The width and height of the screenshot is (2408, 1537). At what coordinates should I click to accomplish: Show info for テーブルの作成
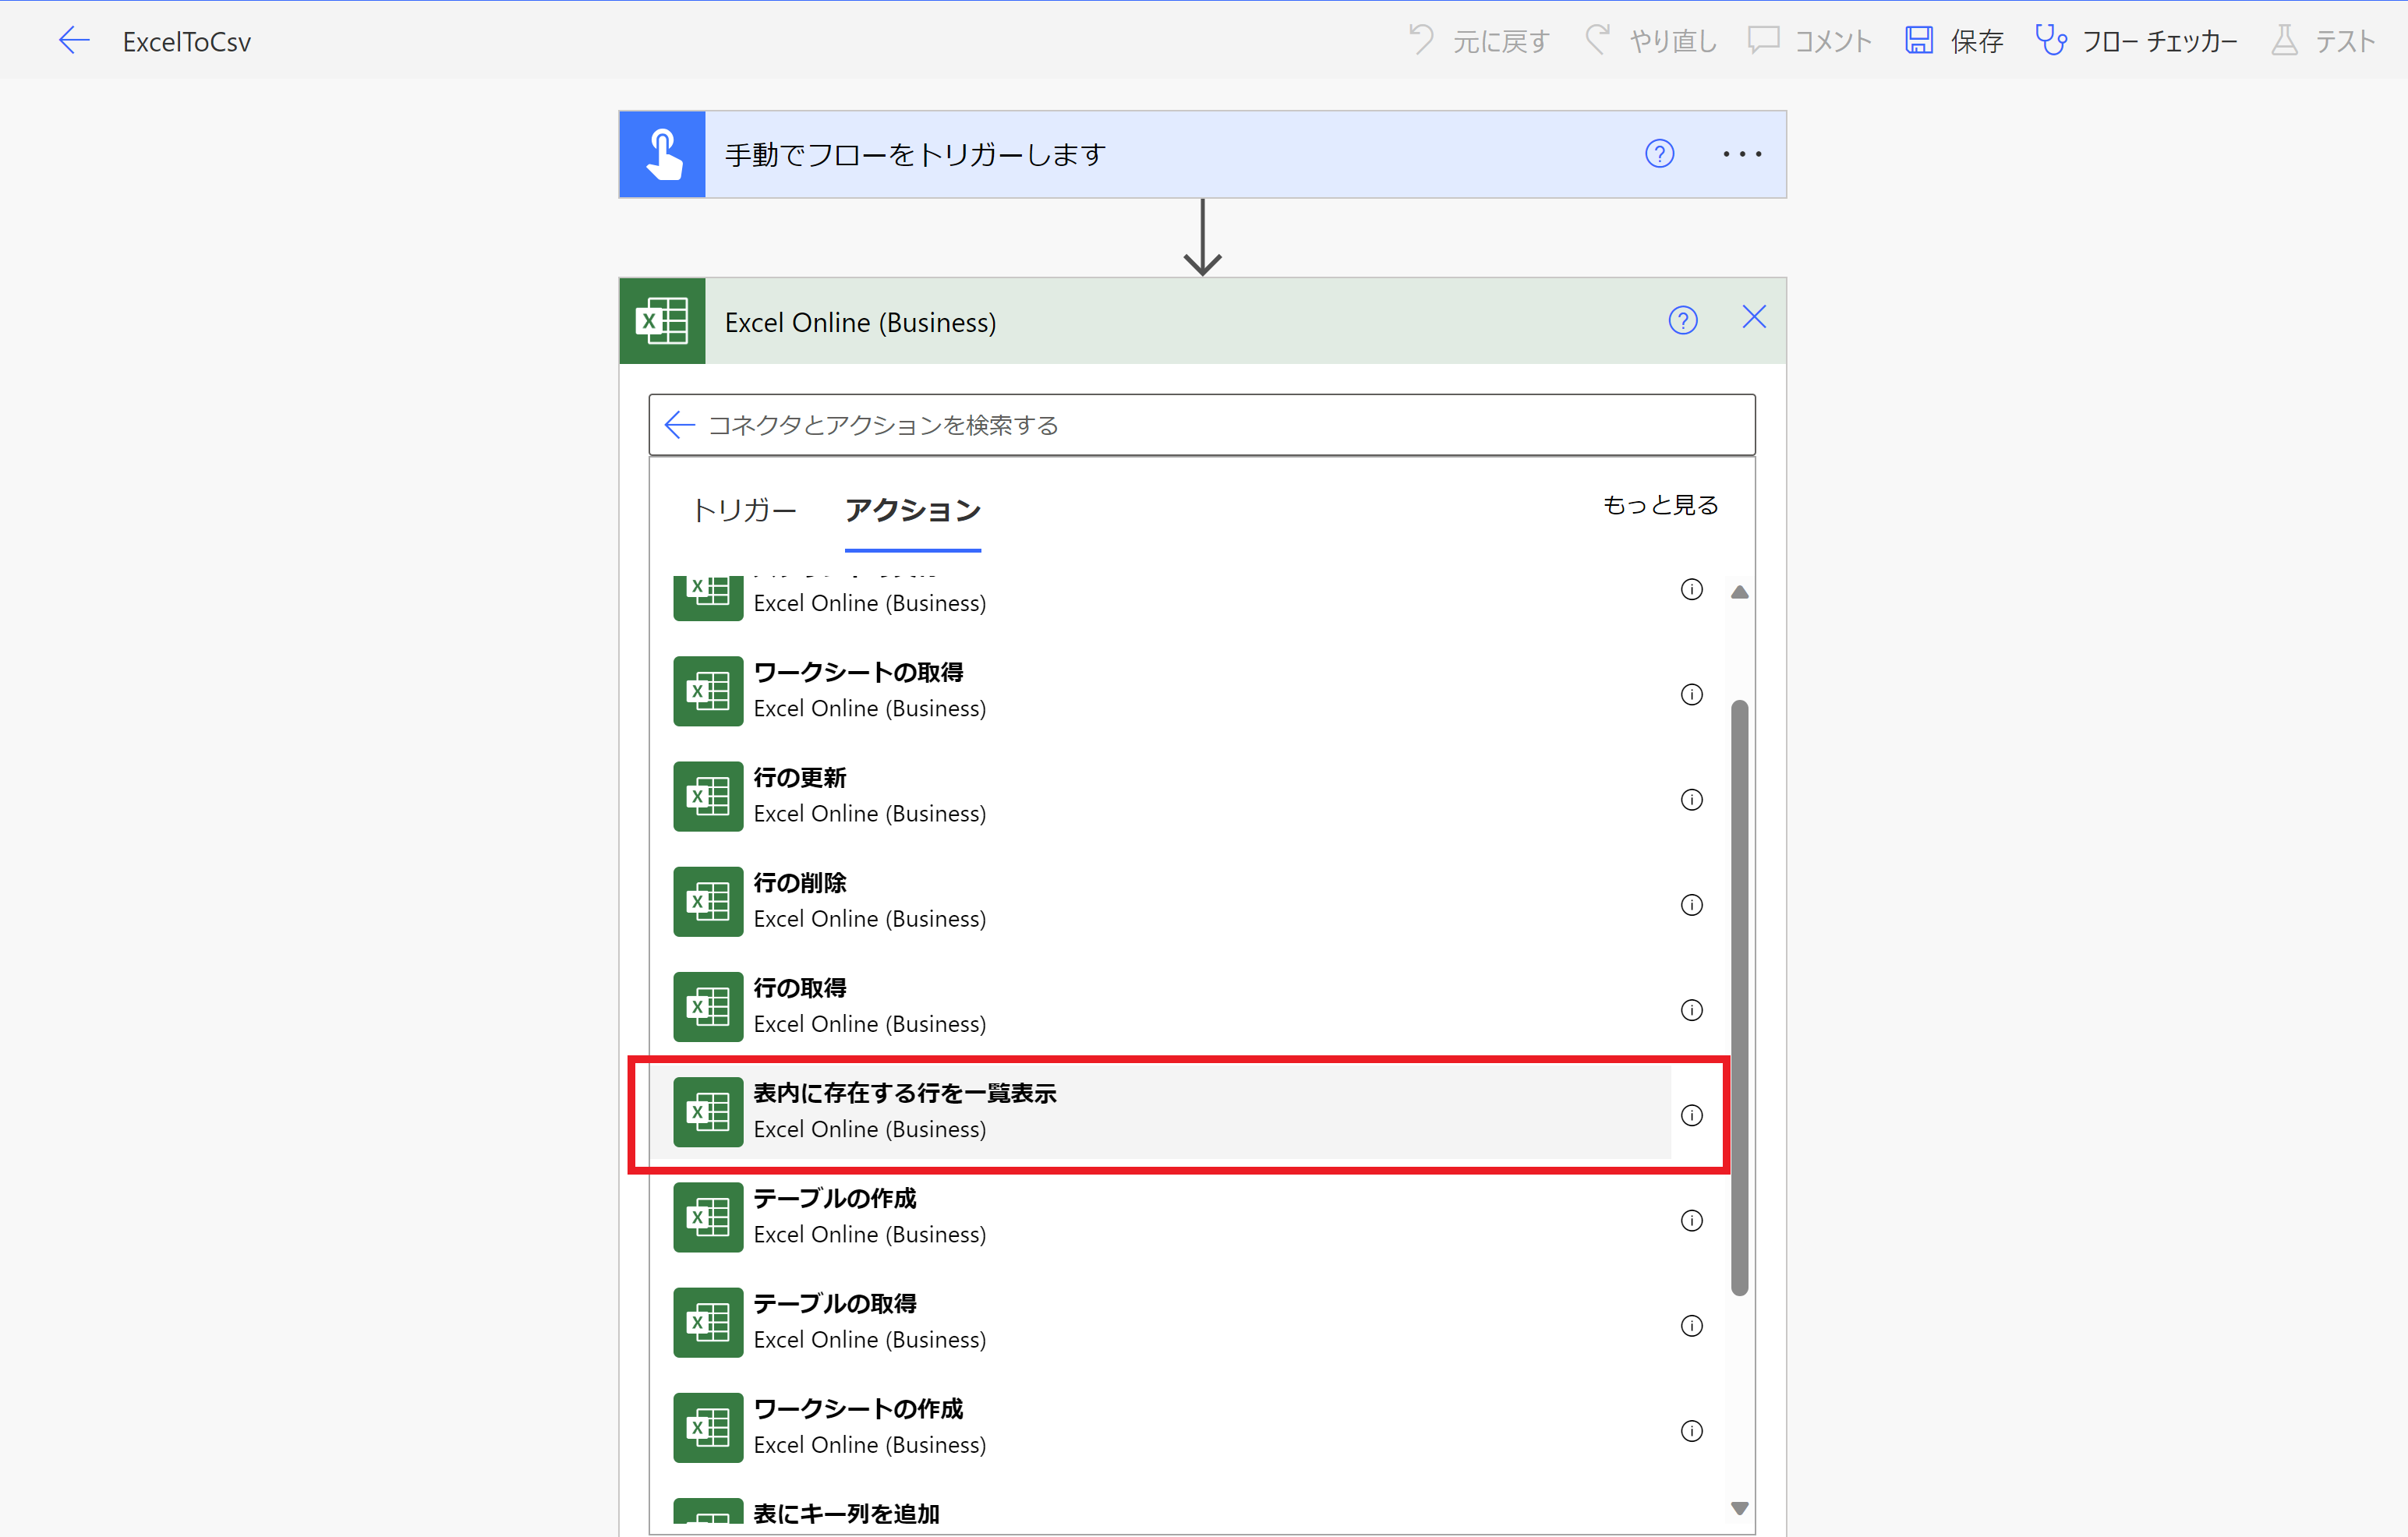tap(1691, 1220)
